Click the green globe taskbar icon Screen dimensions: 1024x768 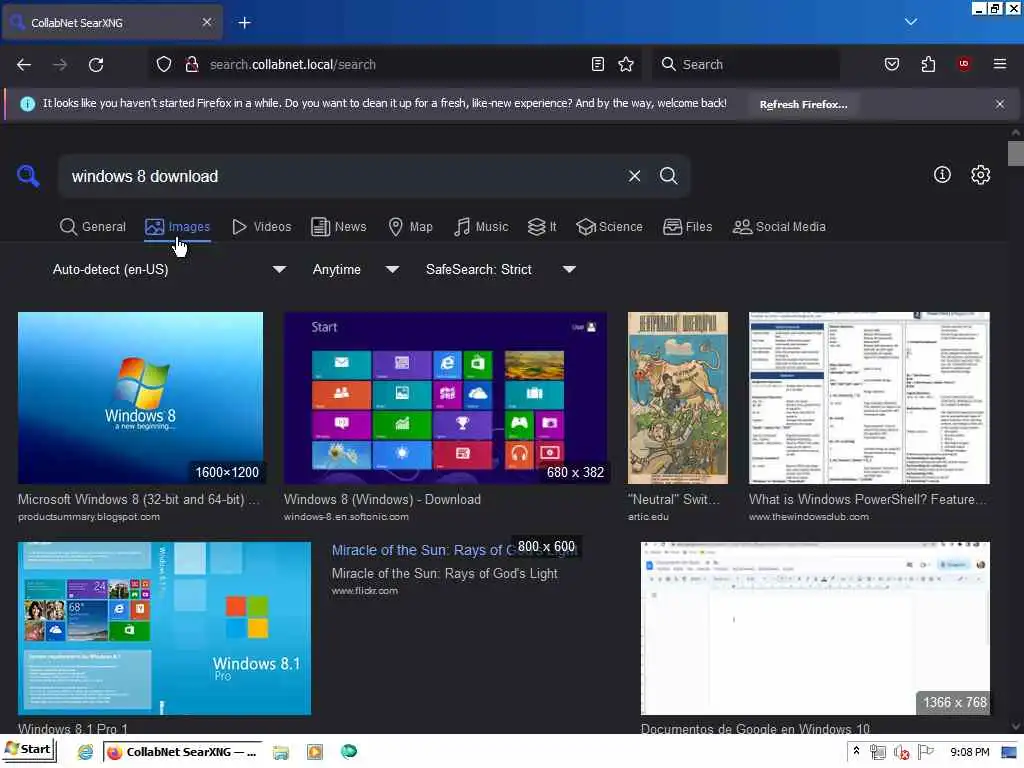click(349, 752)
